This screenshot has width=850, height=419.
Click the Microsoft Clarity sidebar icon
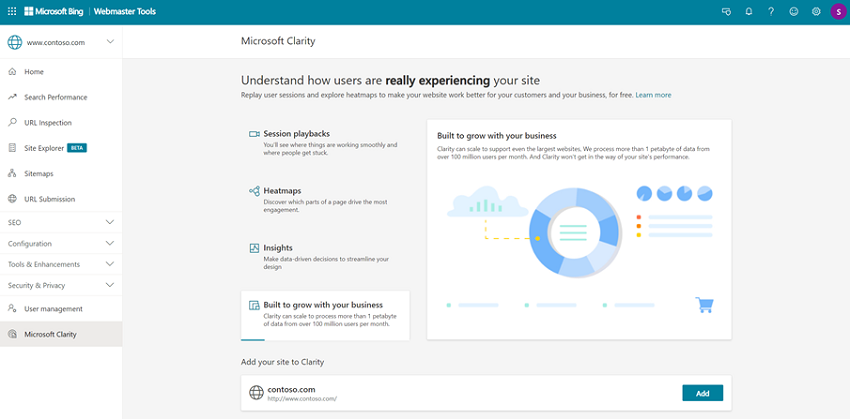point(12,334)
